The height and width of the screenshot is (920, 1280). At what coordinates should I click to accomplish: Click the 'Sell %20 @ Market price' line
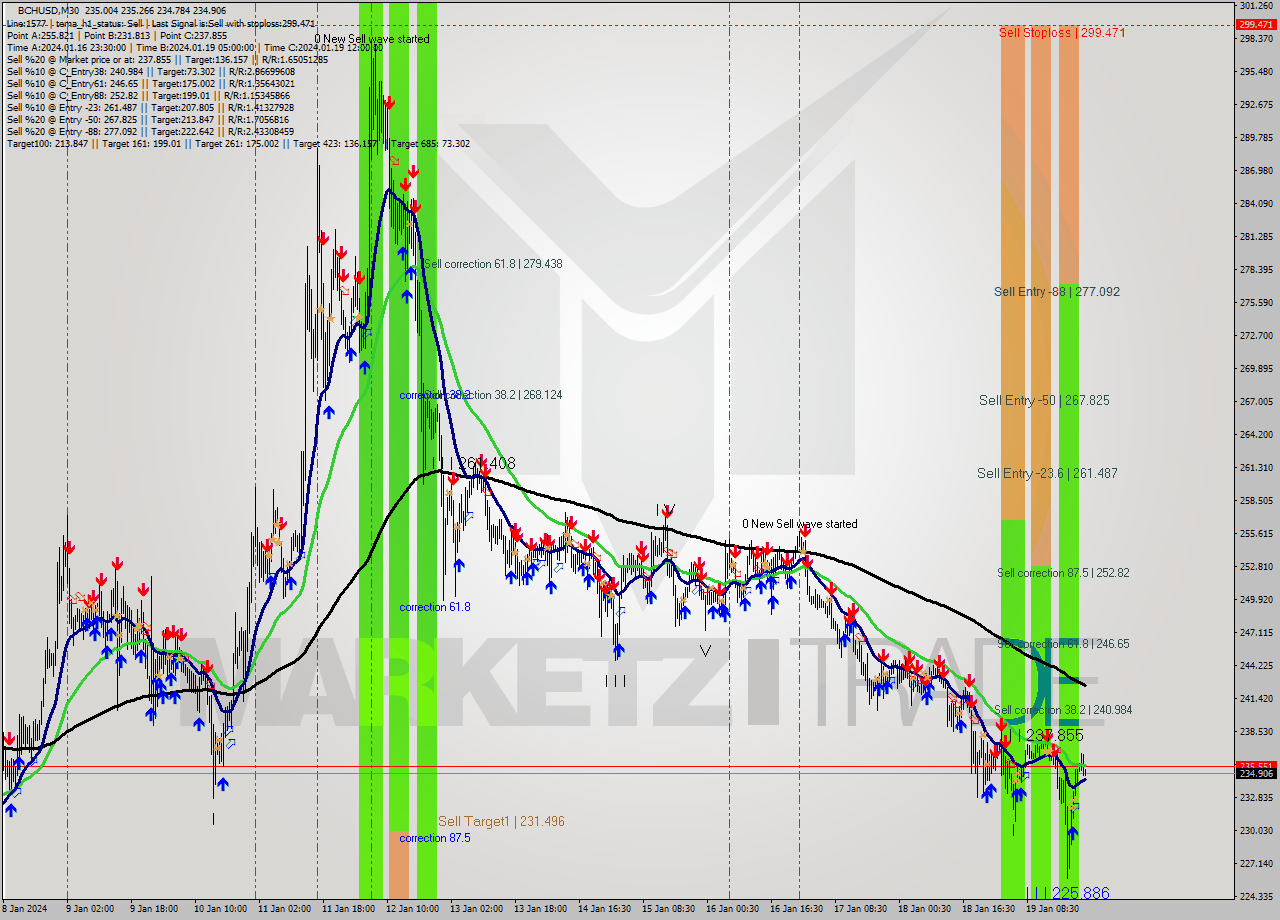[x=167, y=59]
